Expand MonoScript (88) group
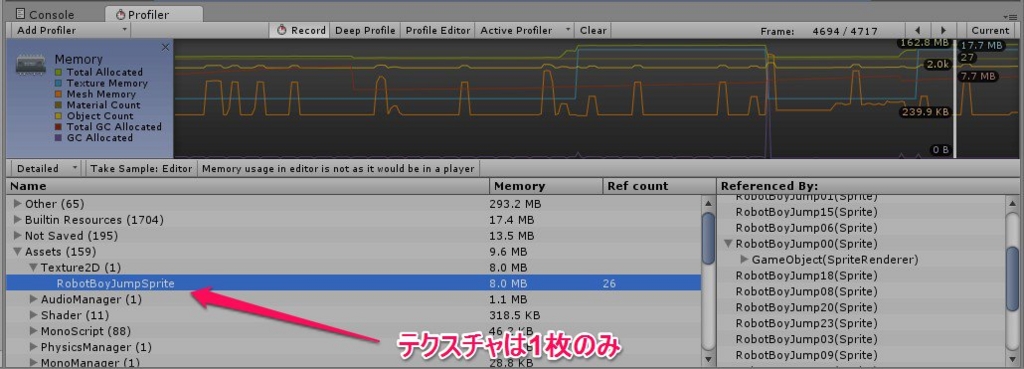Image resolution: width=1024 pixels, height=369 pixels. (33, 330)
